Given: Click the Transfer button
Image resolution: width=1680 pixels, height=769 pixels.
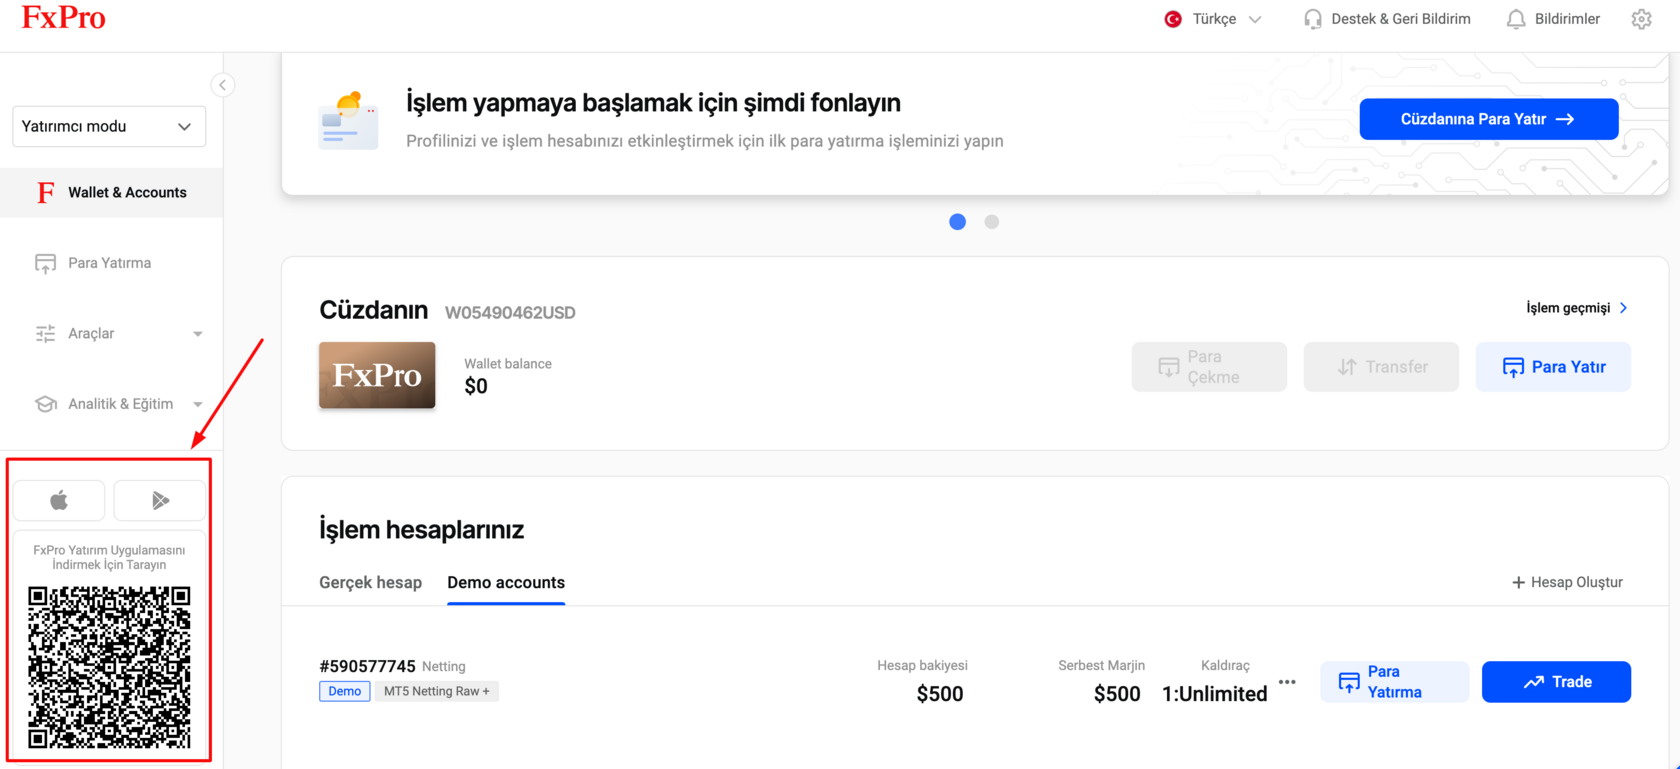Looking at the screenshot, I should (1381, 367).
